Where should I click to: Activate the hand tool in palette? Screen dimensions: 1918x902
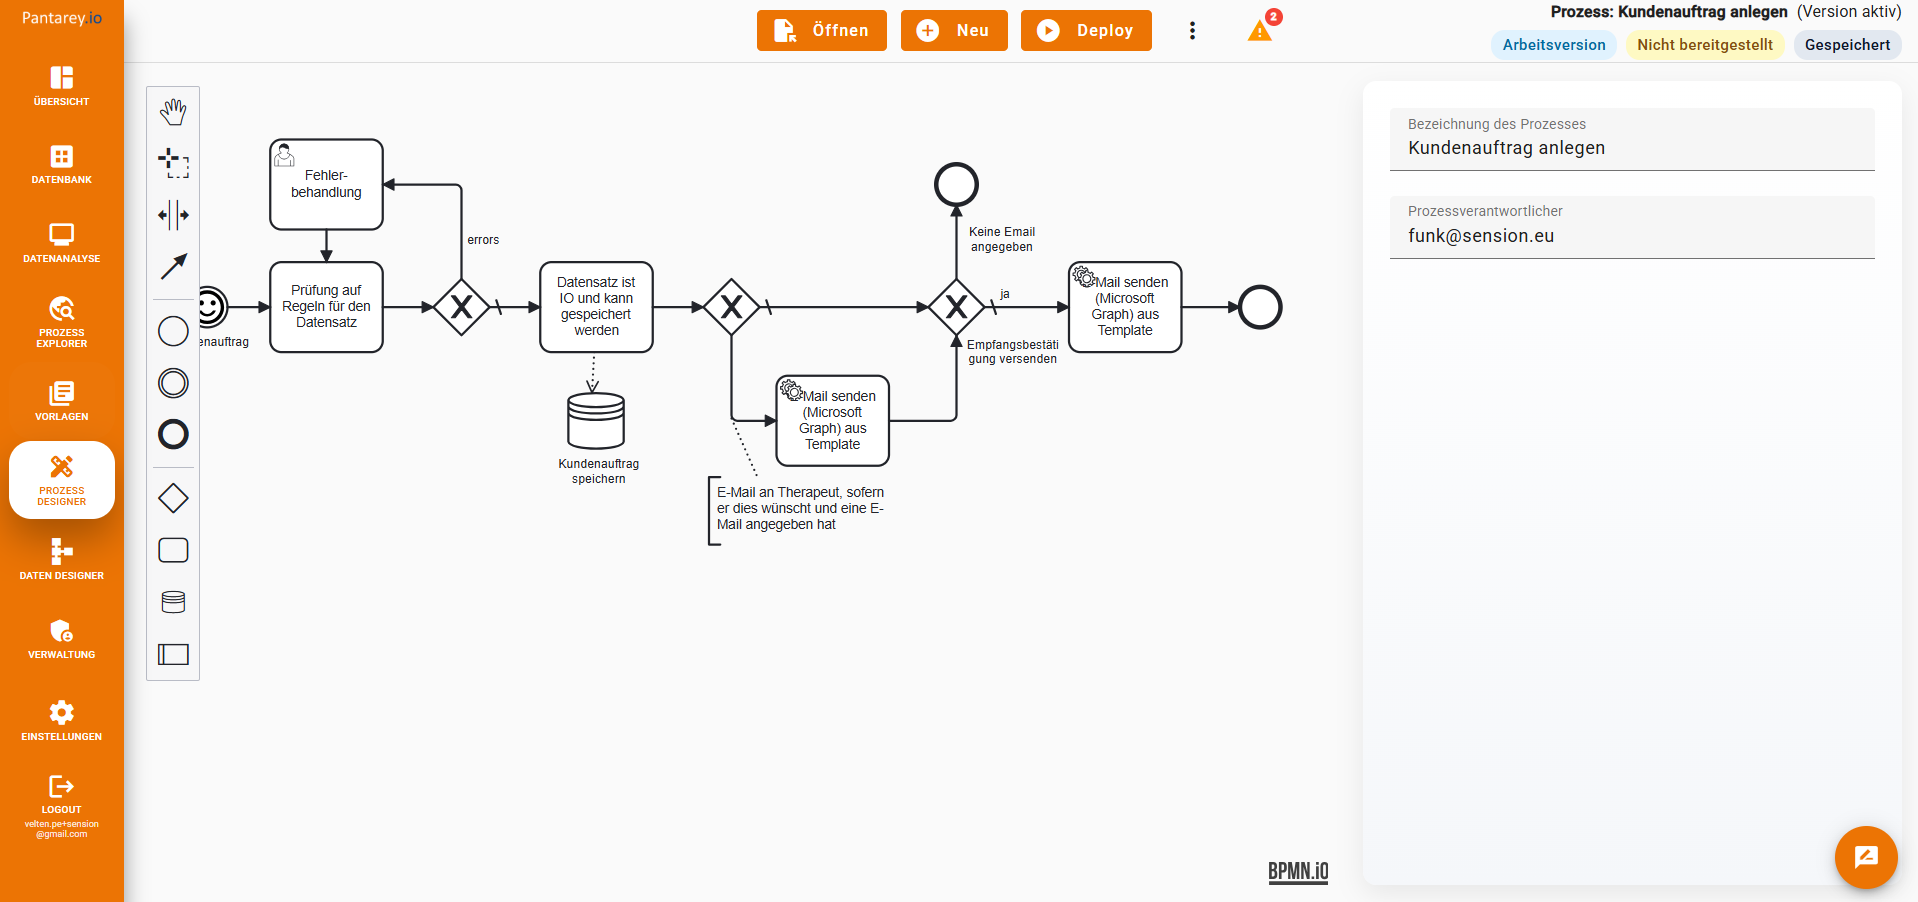(173, 112)
